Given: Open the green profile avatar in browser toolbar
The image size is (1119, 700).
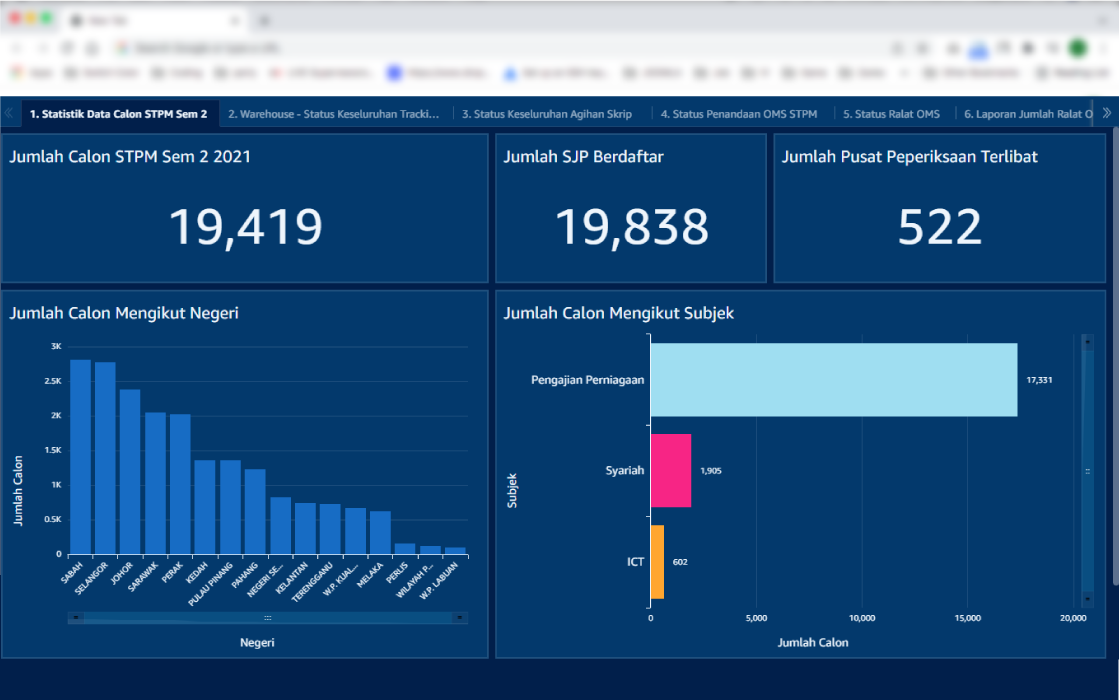Looking at the screenshot, I should 1077,48.
